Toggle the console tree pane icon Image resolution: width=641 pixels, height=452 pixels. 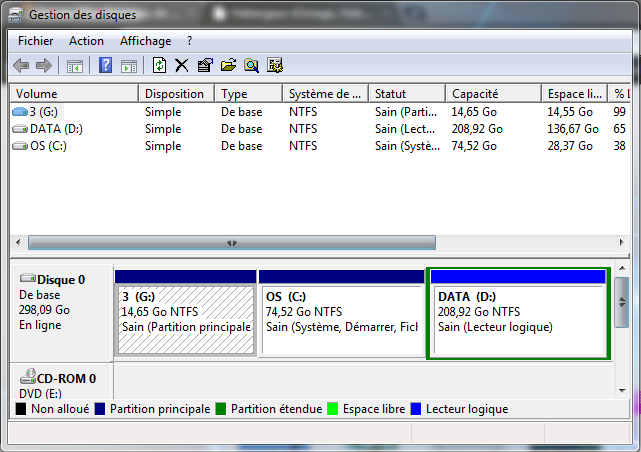click(74, 65)
